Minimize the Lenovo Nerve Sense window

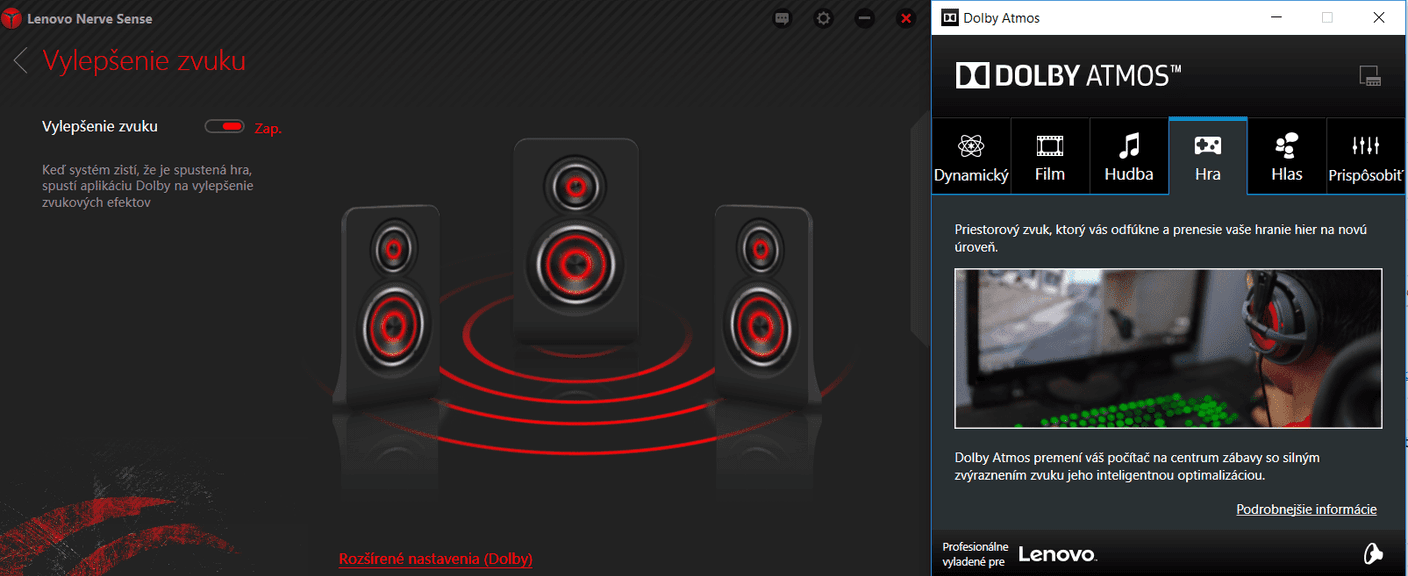point(865,18)
